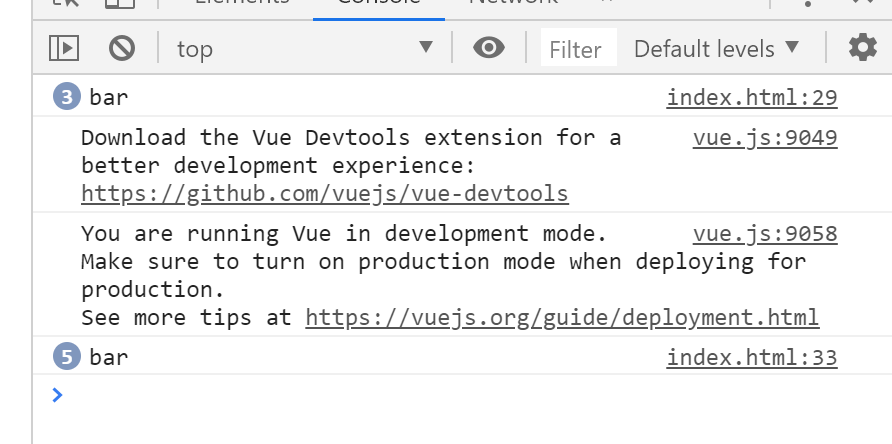Screen dimensions: 892x444
Task: Follow the vuejs.org deployment guide link
Action: pos(562,318)
